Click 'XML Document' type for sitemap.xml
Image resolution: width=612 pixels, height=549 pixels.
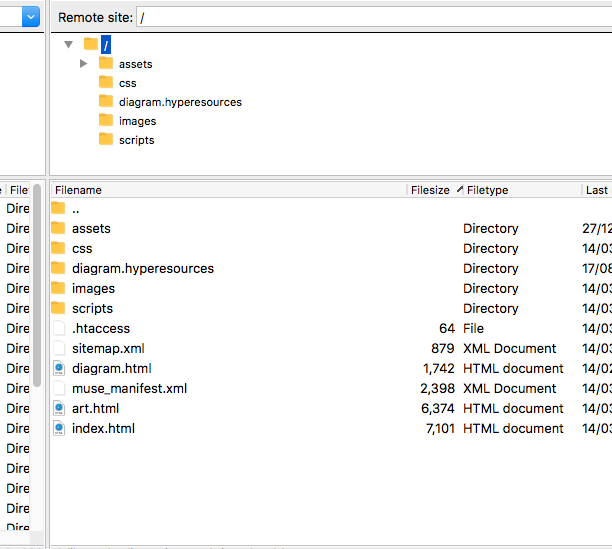[509, 348]
